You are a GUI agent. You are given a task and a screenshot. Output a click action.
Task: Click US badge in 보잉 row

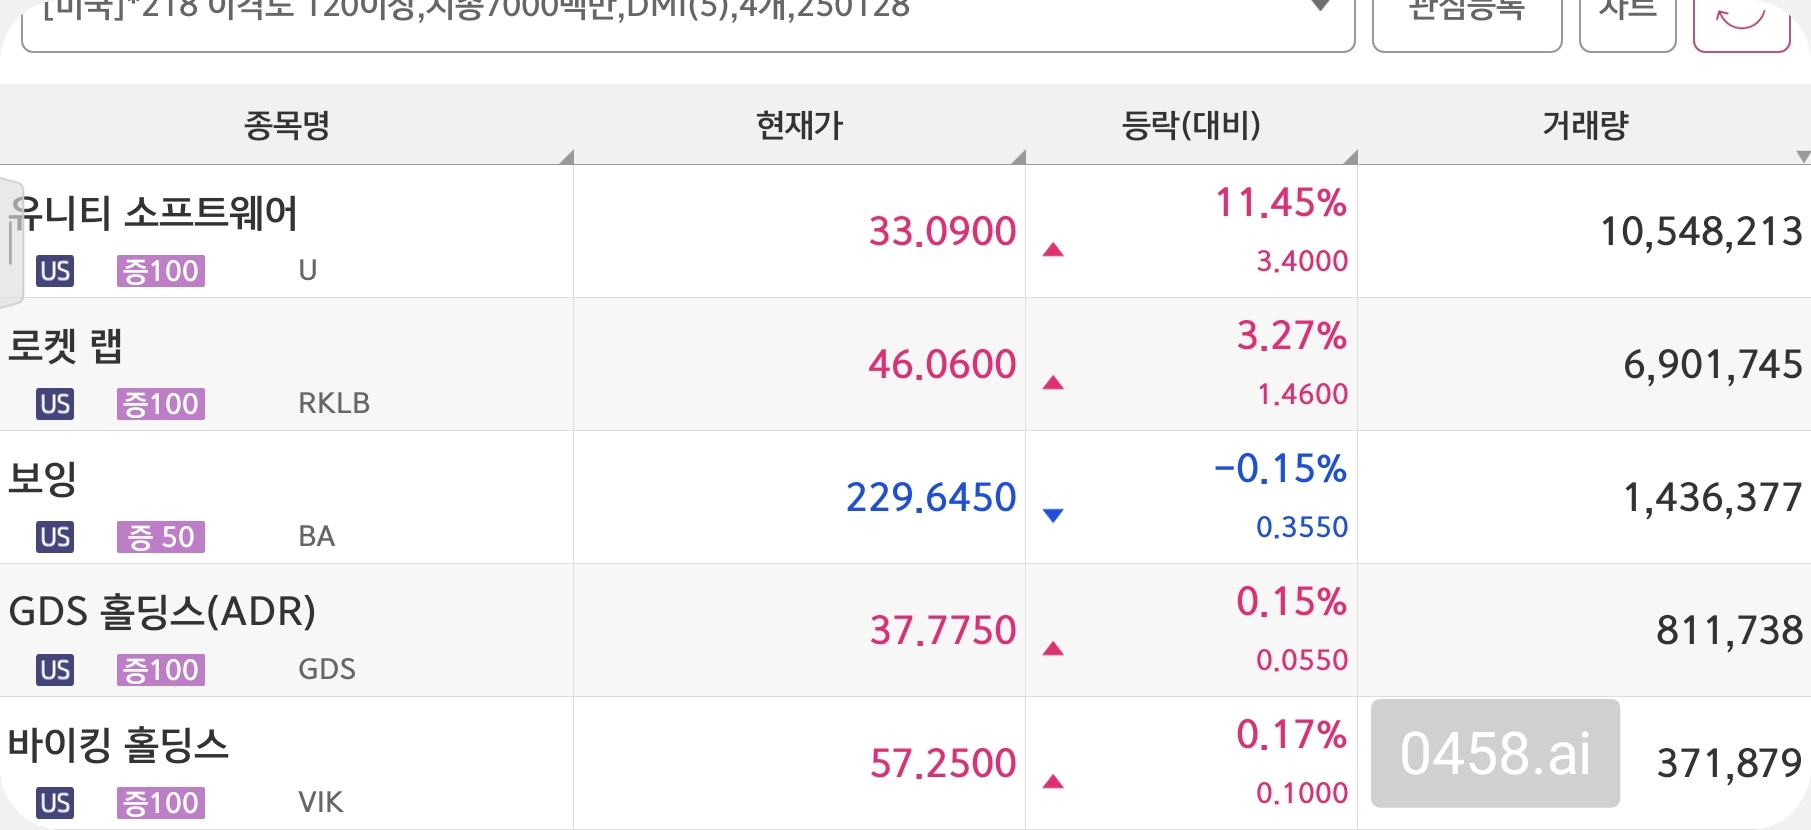point(55,537)
